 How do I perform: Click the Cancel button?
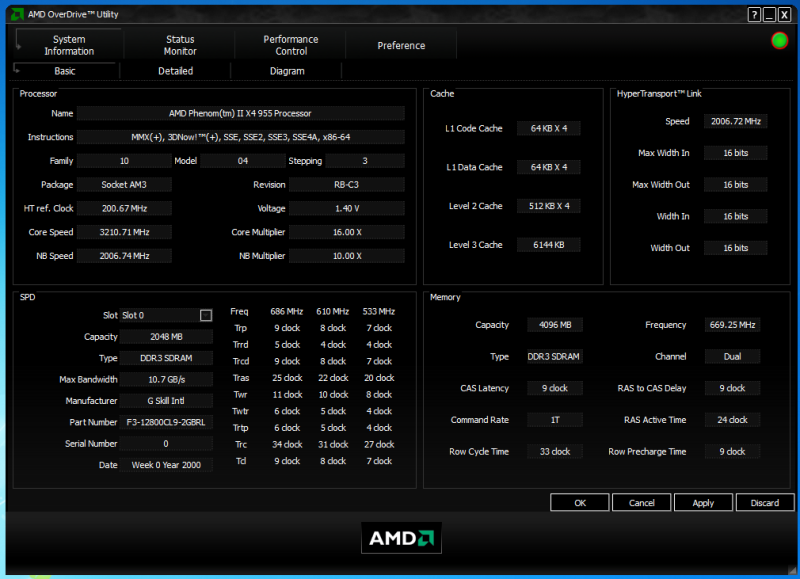click(641, 502)
